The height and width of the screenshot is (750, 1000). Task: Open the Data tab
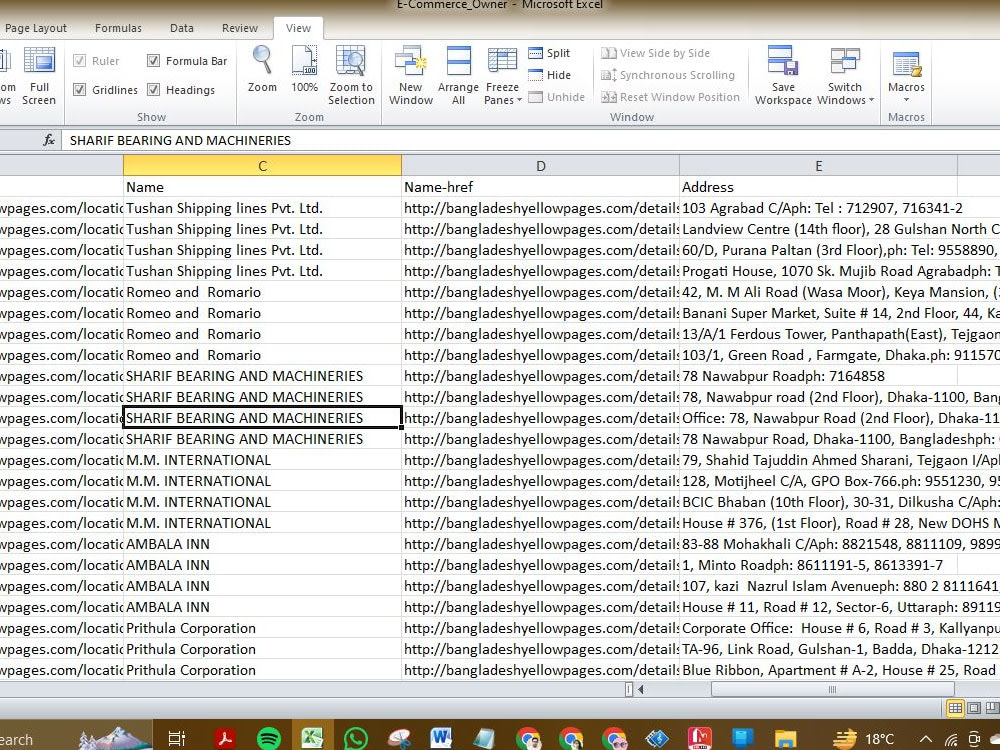point(182,28)
